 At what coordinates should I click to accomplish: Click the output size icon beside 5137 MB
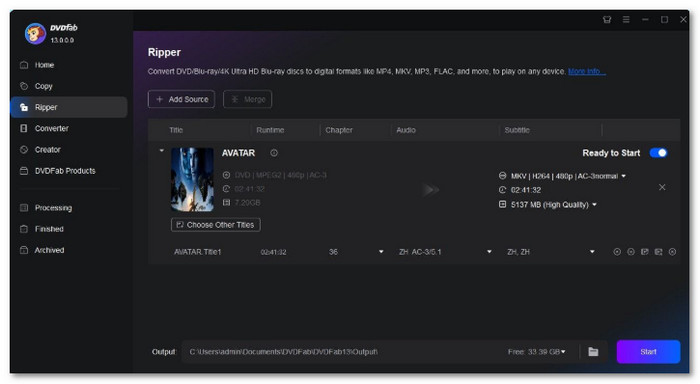[x=502, y=204]
